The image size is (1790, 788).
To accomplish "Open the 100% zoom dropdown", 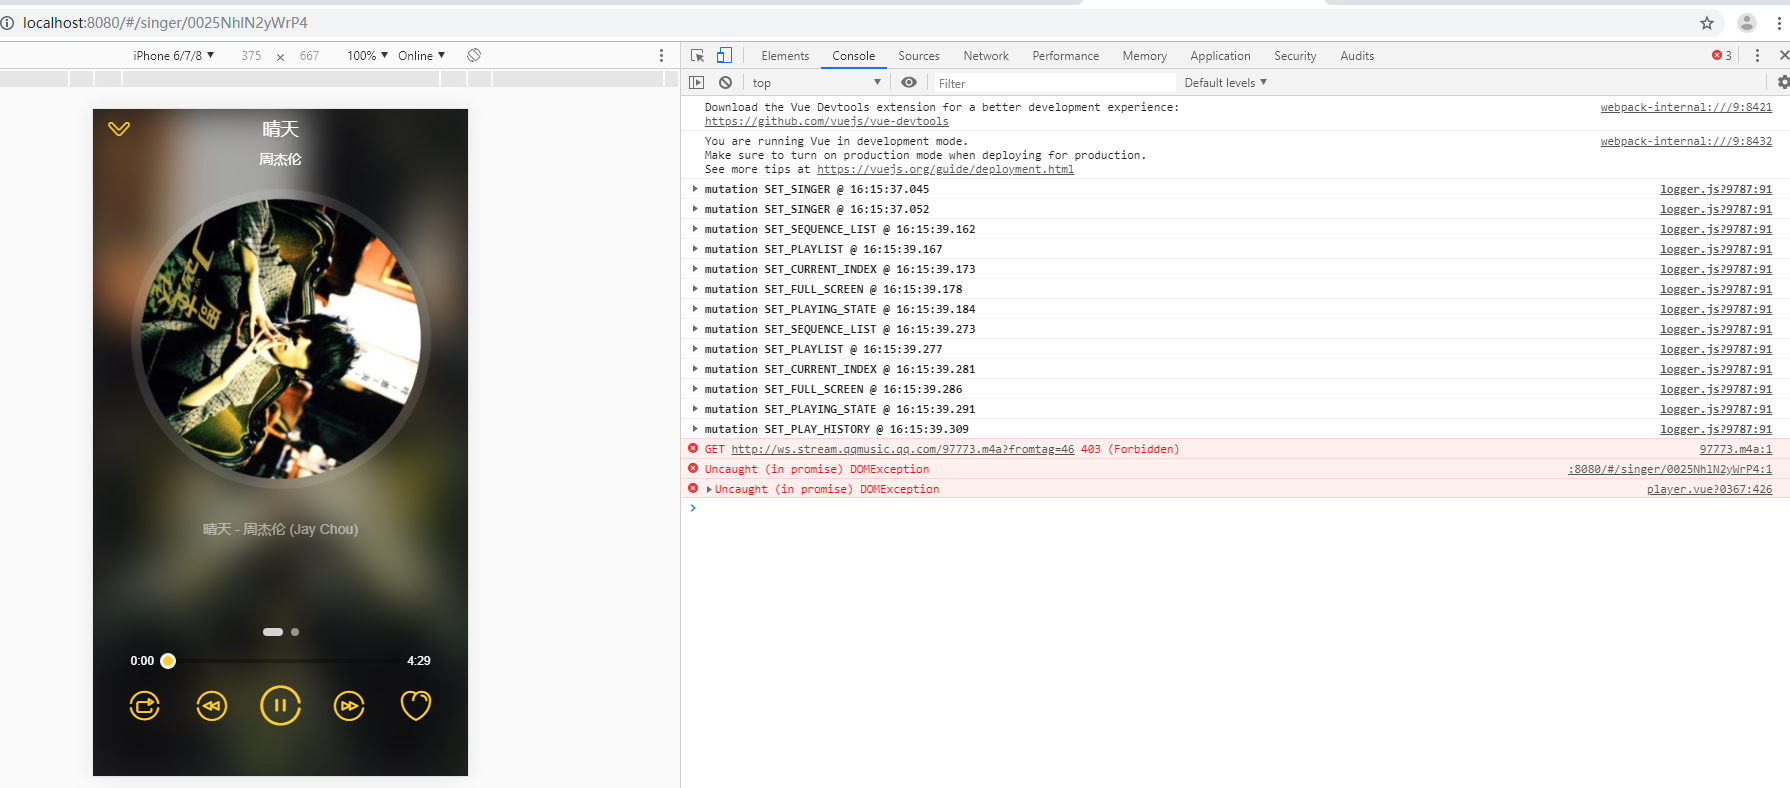I will pyautogui.click(x=368, y=56).
